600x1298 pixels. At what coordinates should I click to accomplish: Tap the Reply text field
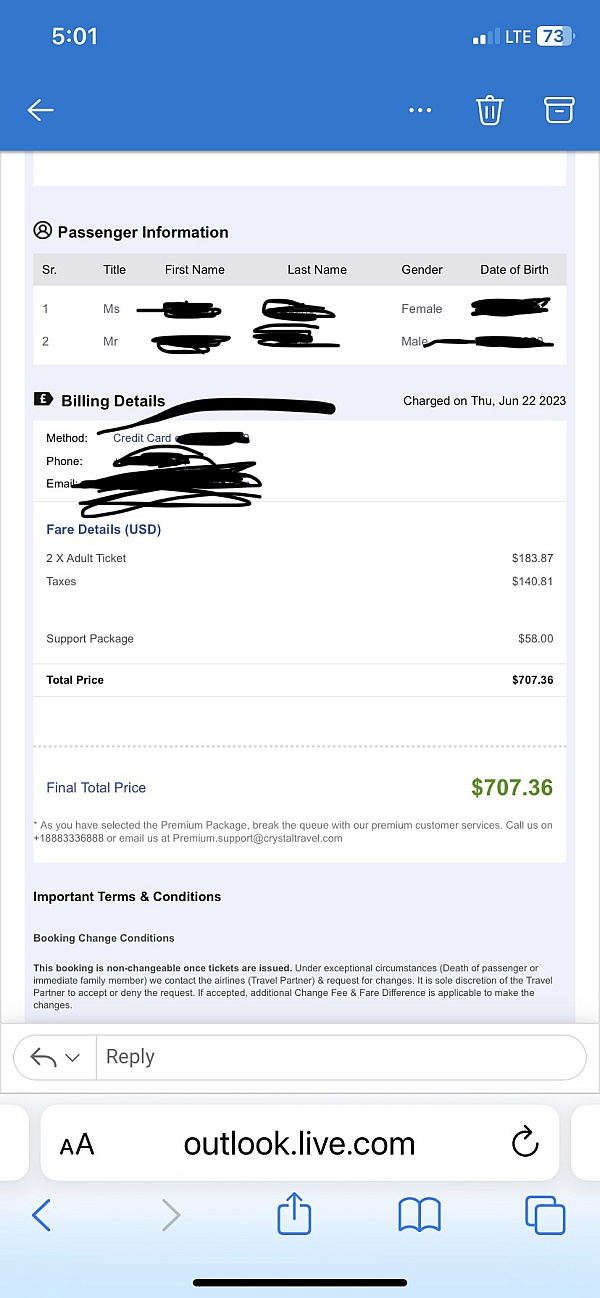point(340,1057)
